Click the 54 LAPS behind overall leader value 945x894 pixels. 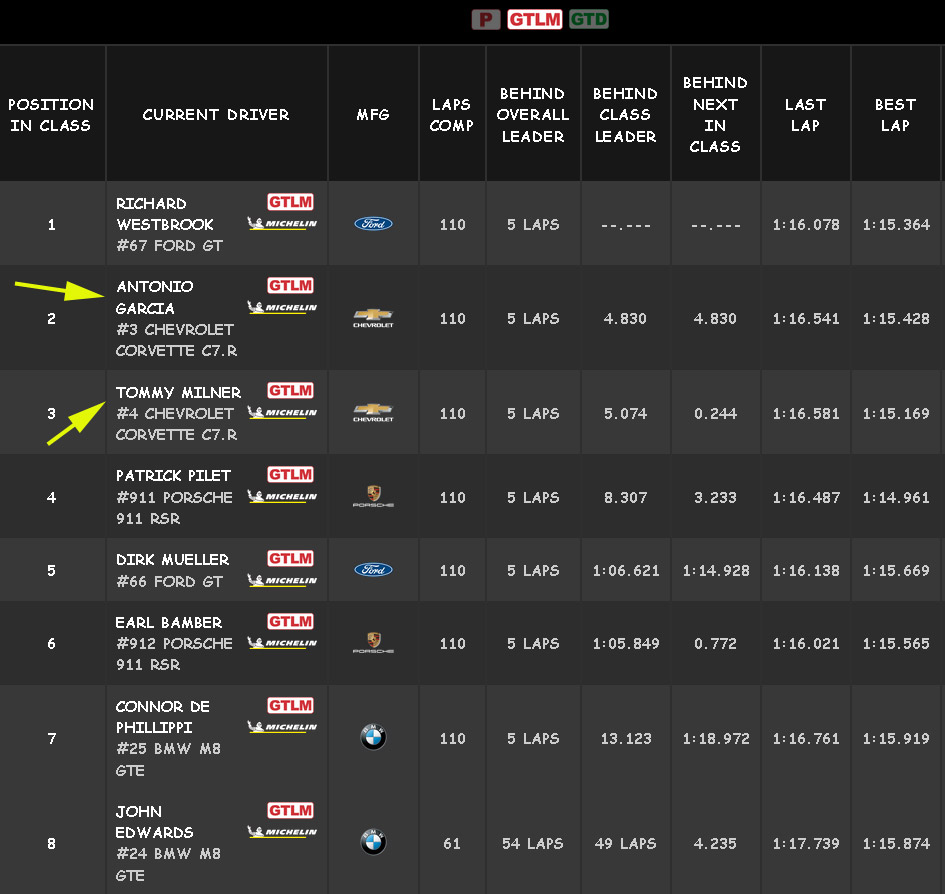click(533, 843)
